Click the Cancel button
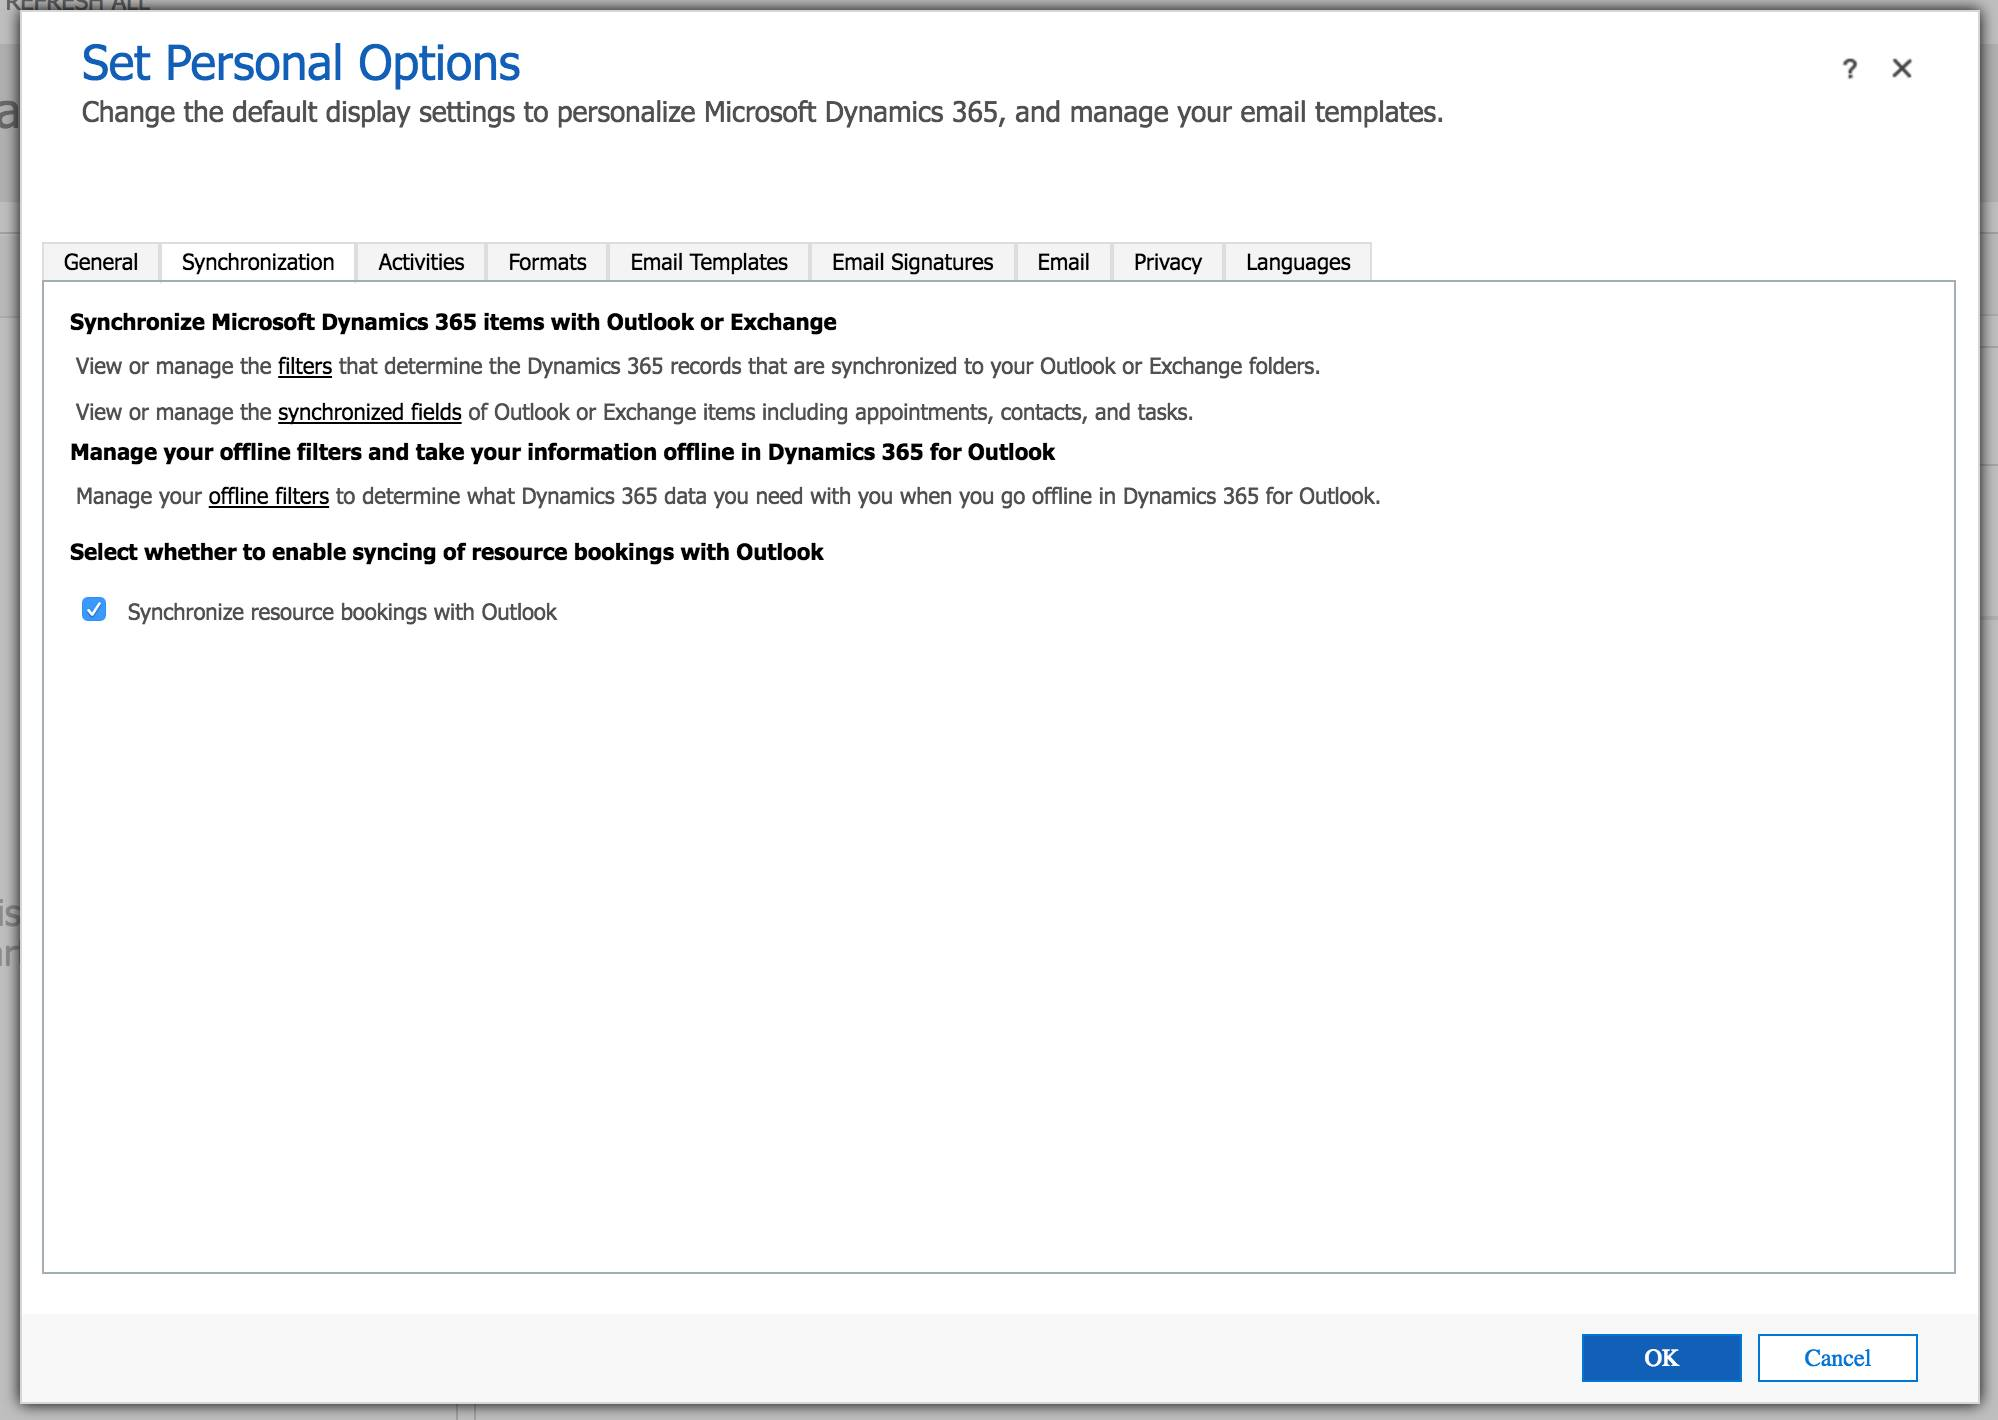Screen dimensions: 1998x1420 point(1837,1358)
